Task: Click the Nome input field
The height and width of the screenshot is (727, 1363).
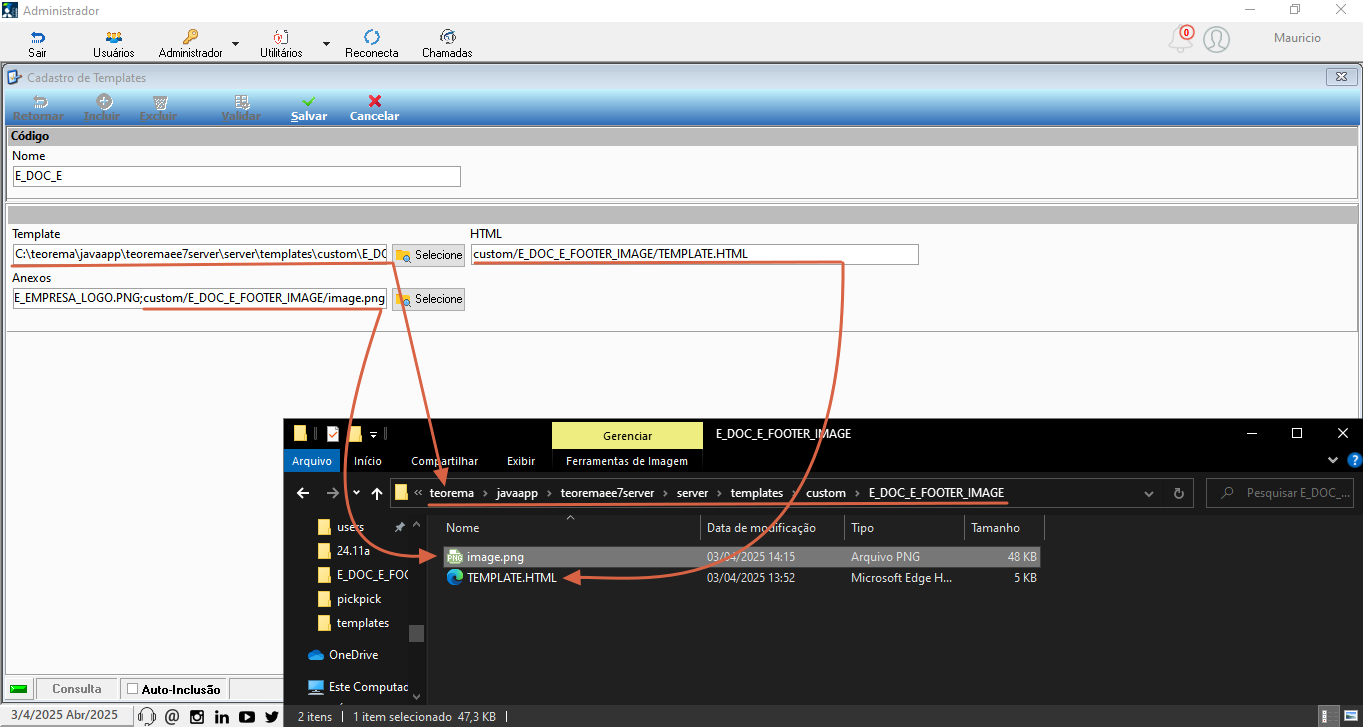Action: click(x=237, y=176)
